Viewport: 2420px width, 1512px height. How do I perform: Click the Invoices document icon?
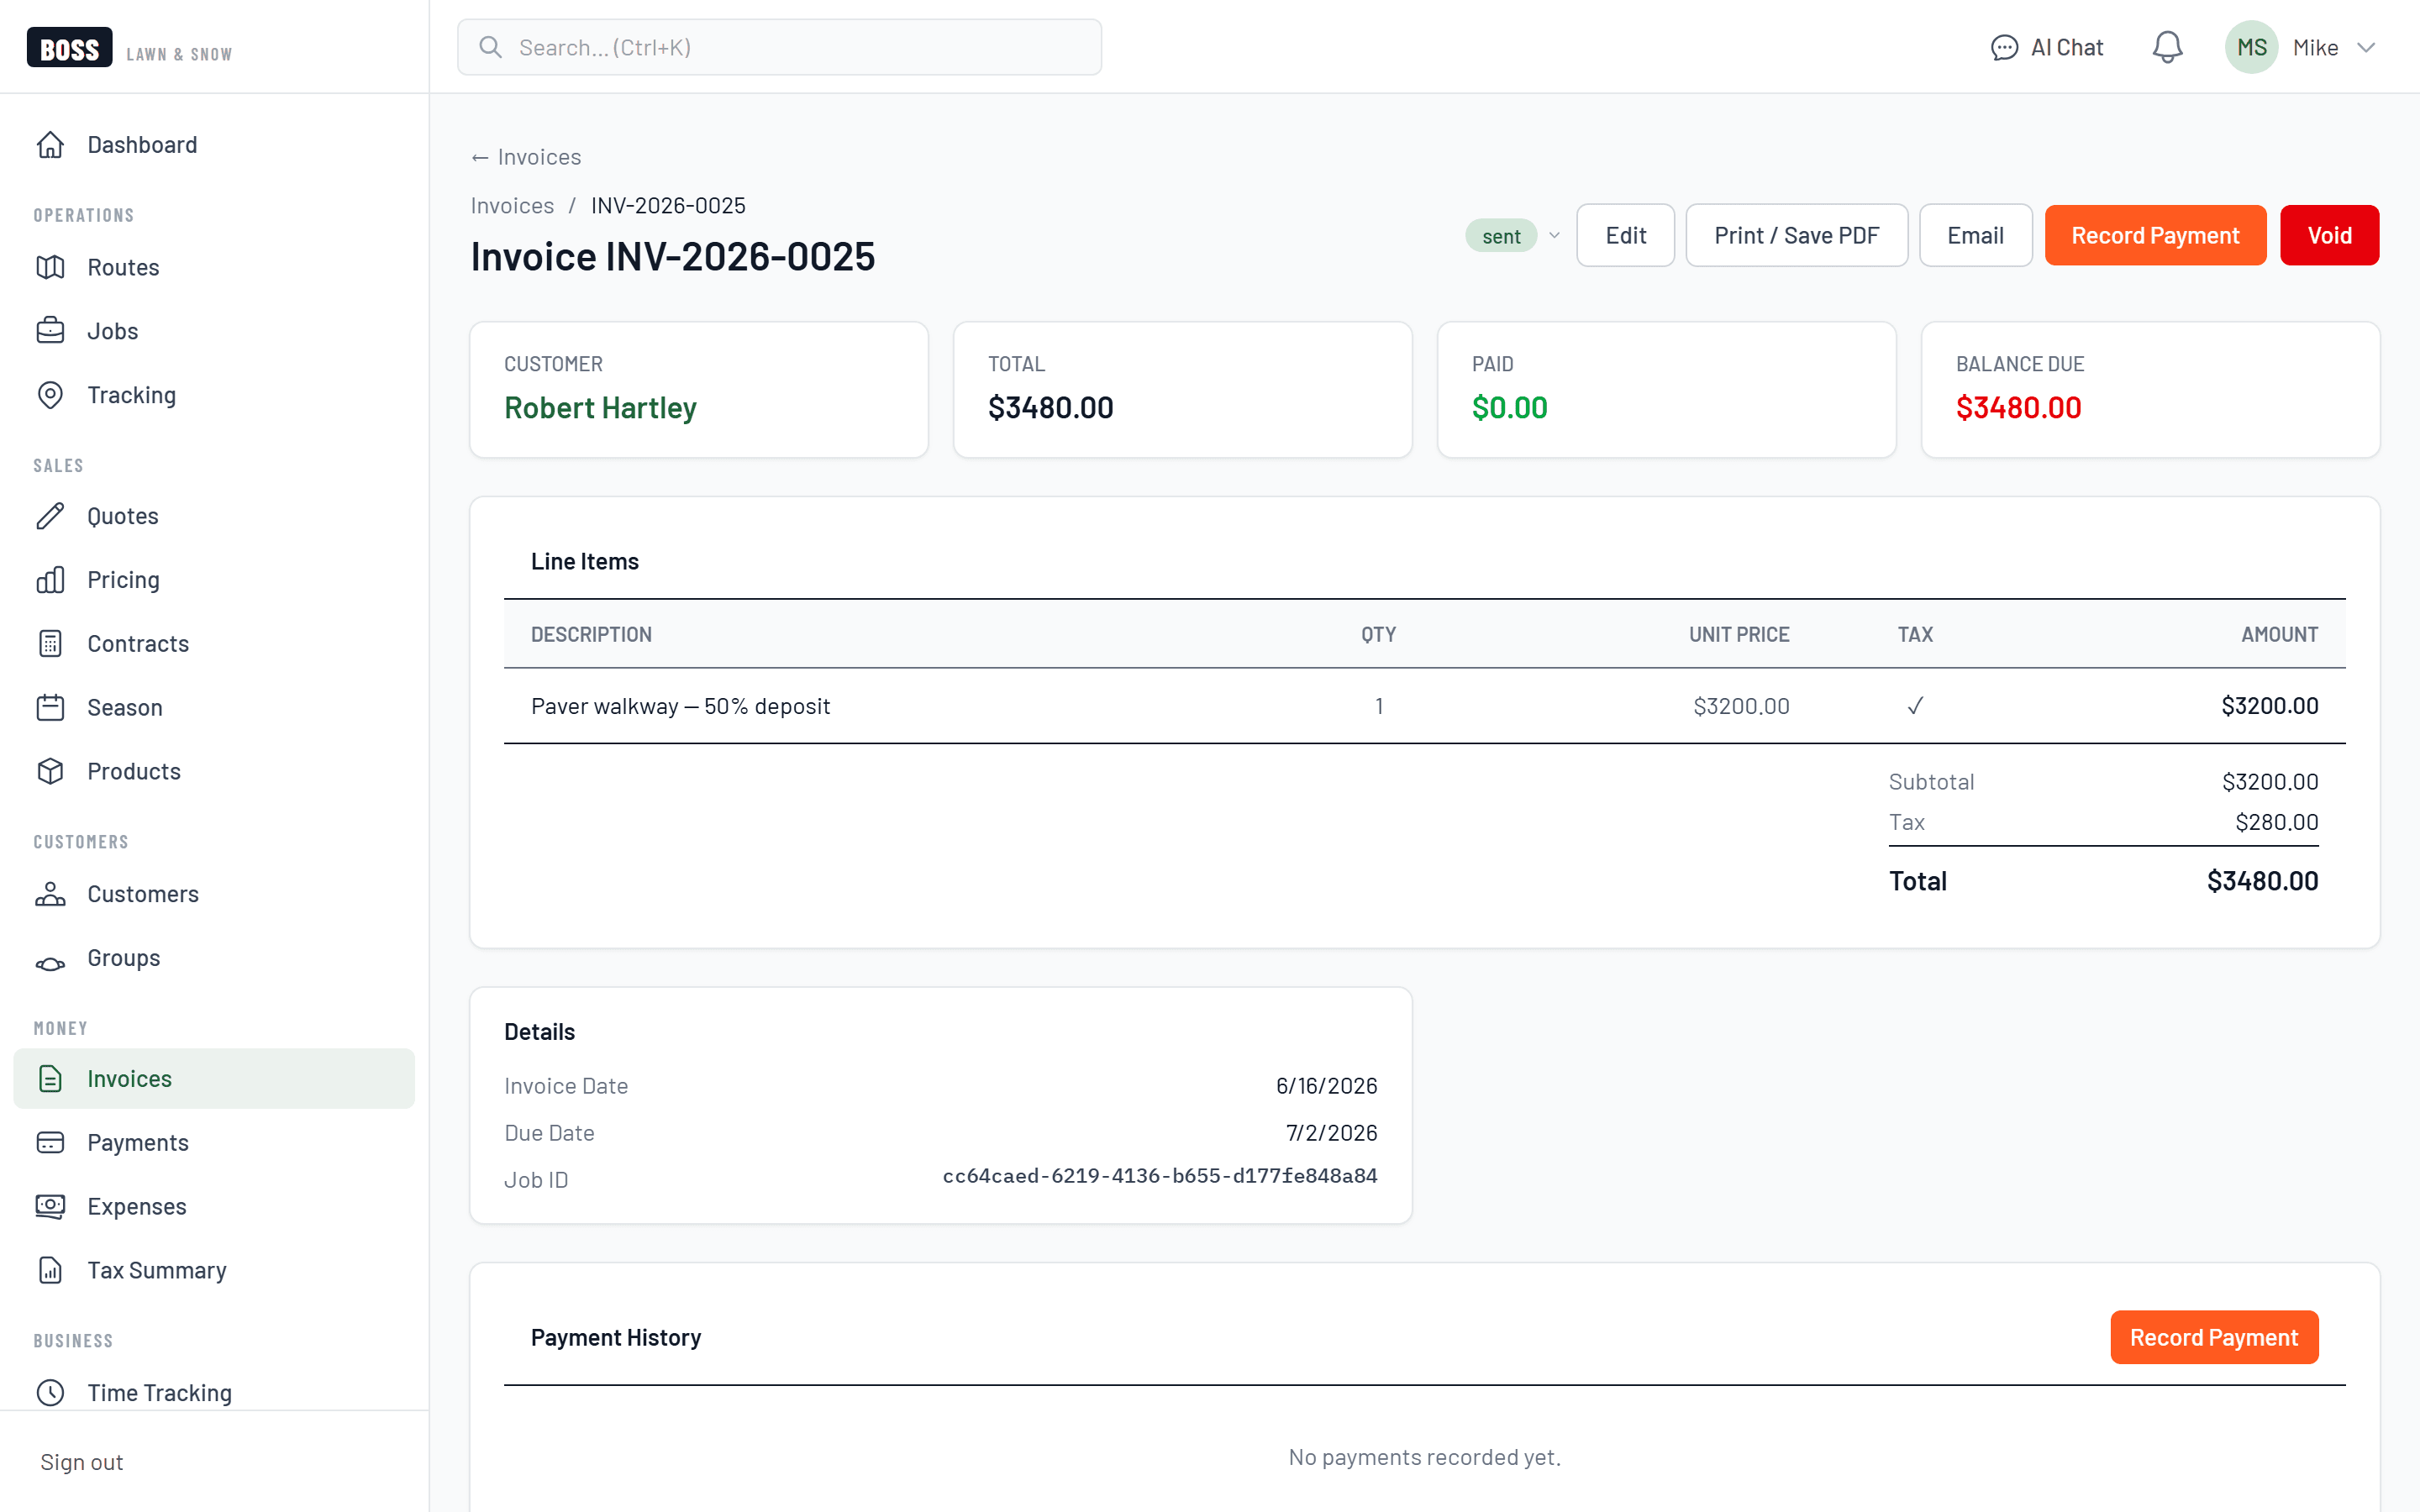coord(50,1079)
